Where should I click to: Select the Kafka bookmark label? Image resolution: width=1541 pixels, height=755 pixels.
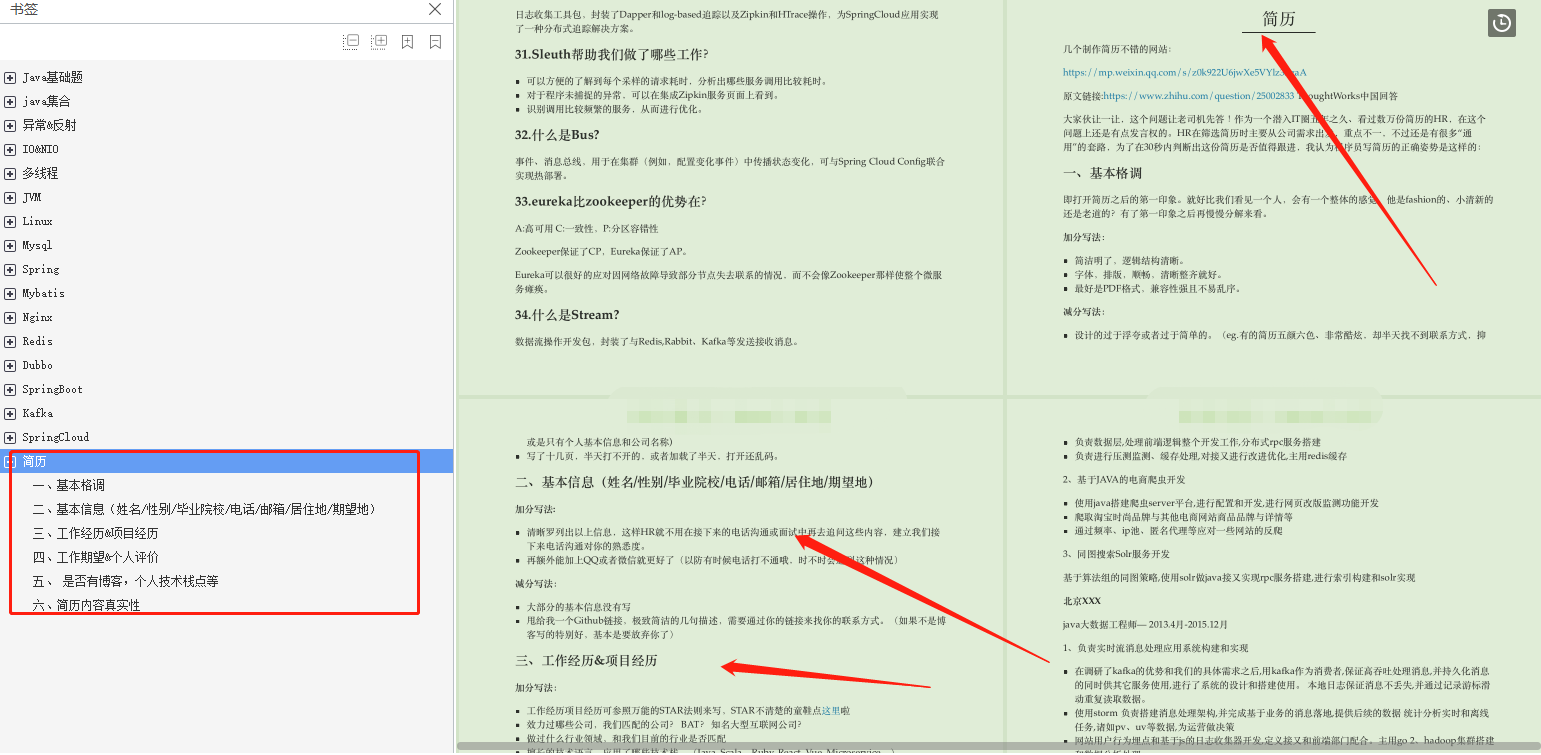tap(38, 413)
